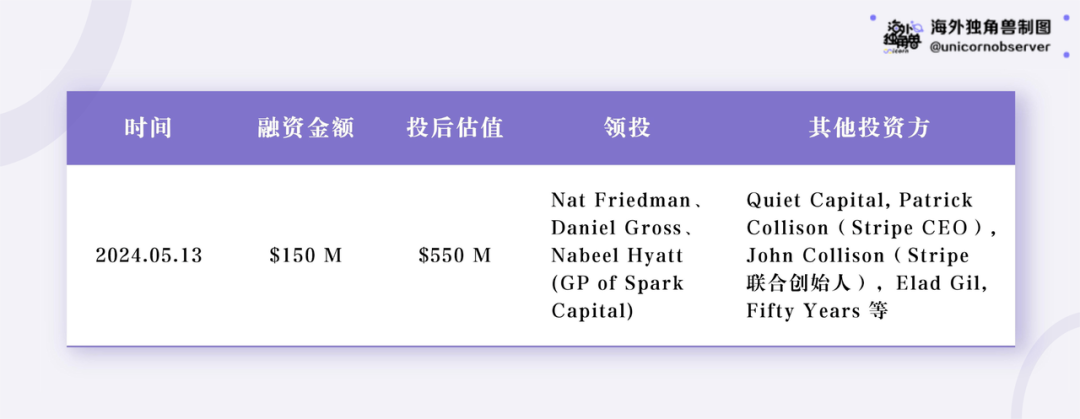Click the 海外独角兽制图 title text

click(x=990, y=28)
